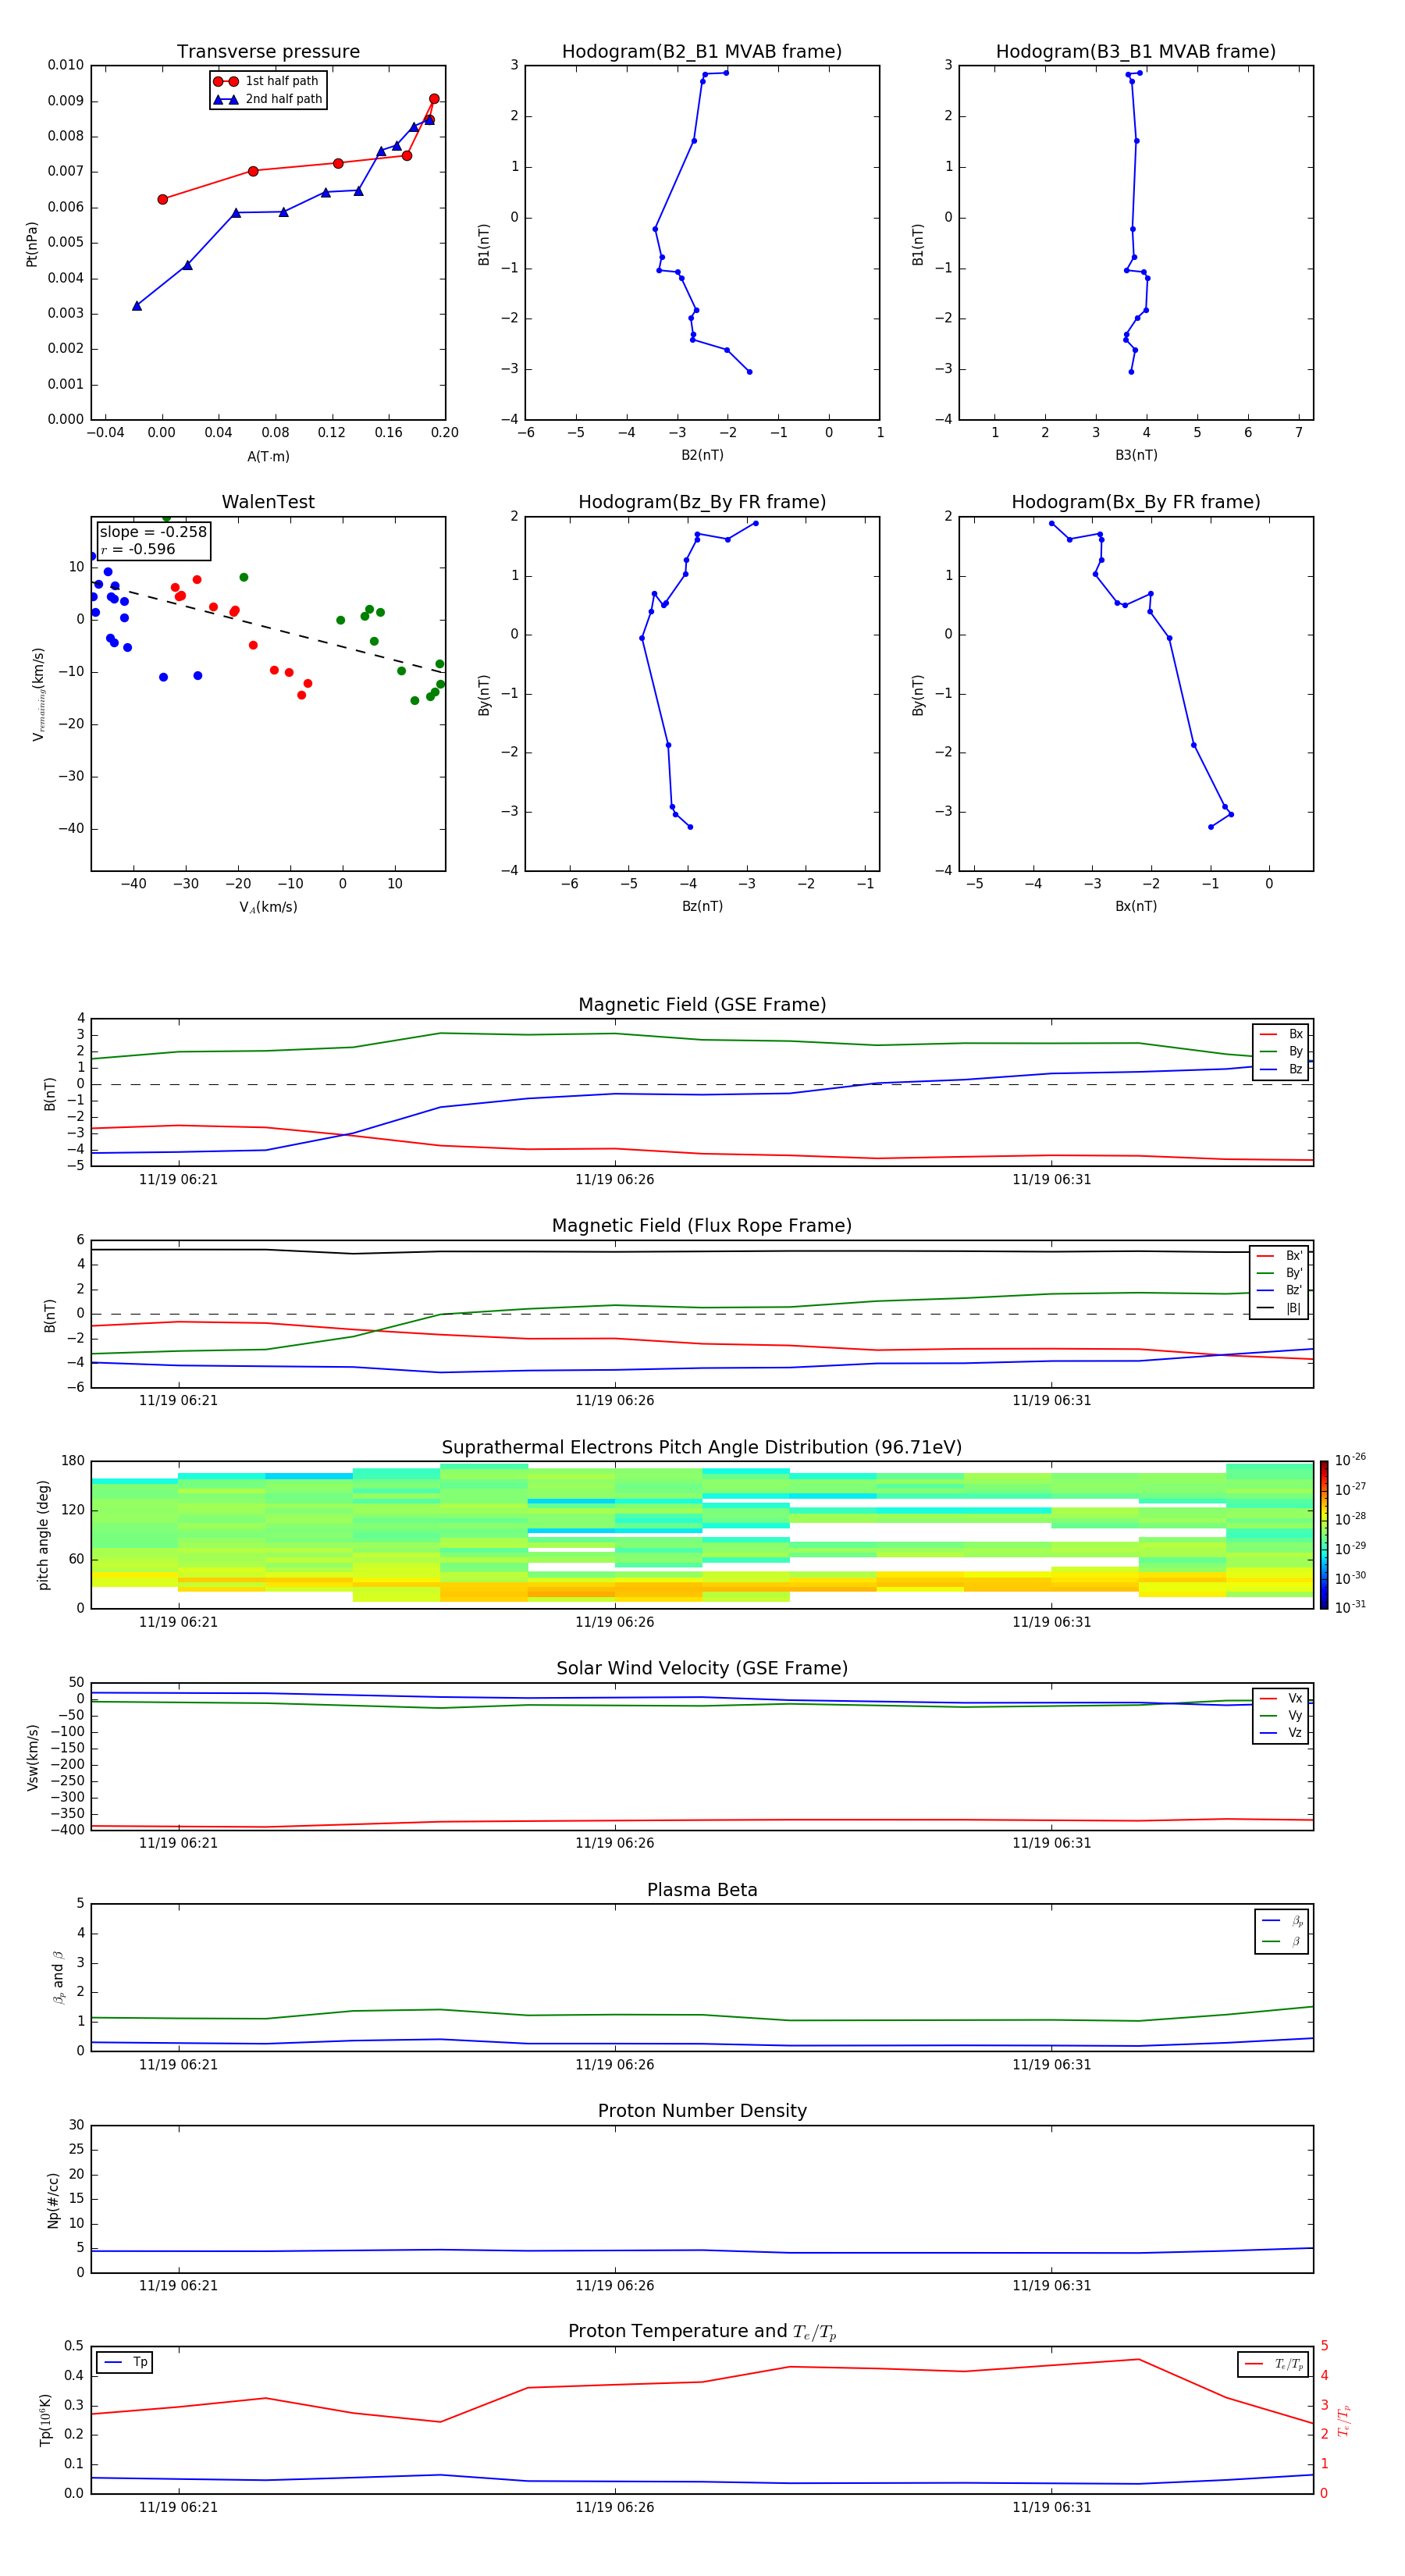The image size is (1405, 2576).
Task: Select By' in the Flux Rope legend
Action: point(1280,1273)
